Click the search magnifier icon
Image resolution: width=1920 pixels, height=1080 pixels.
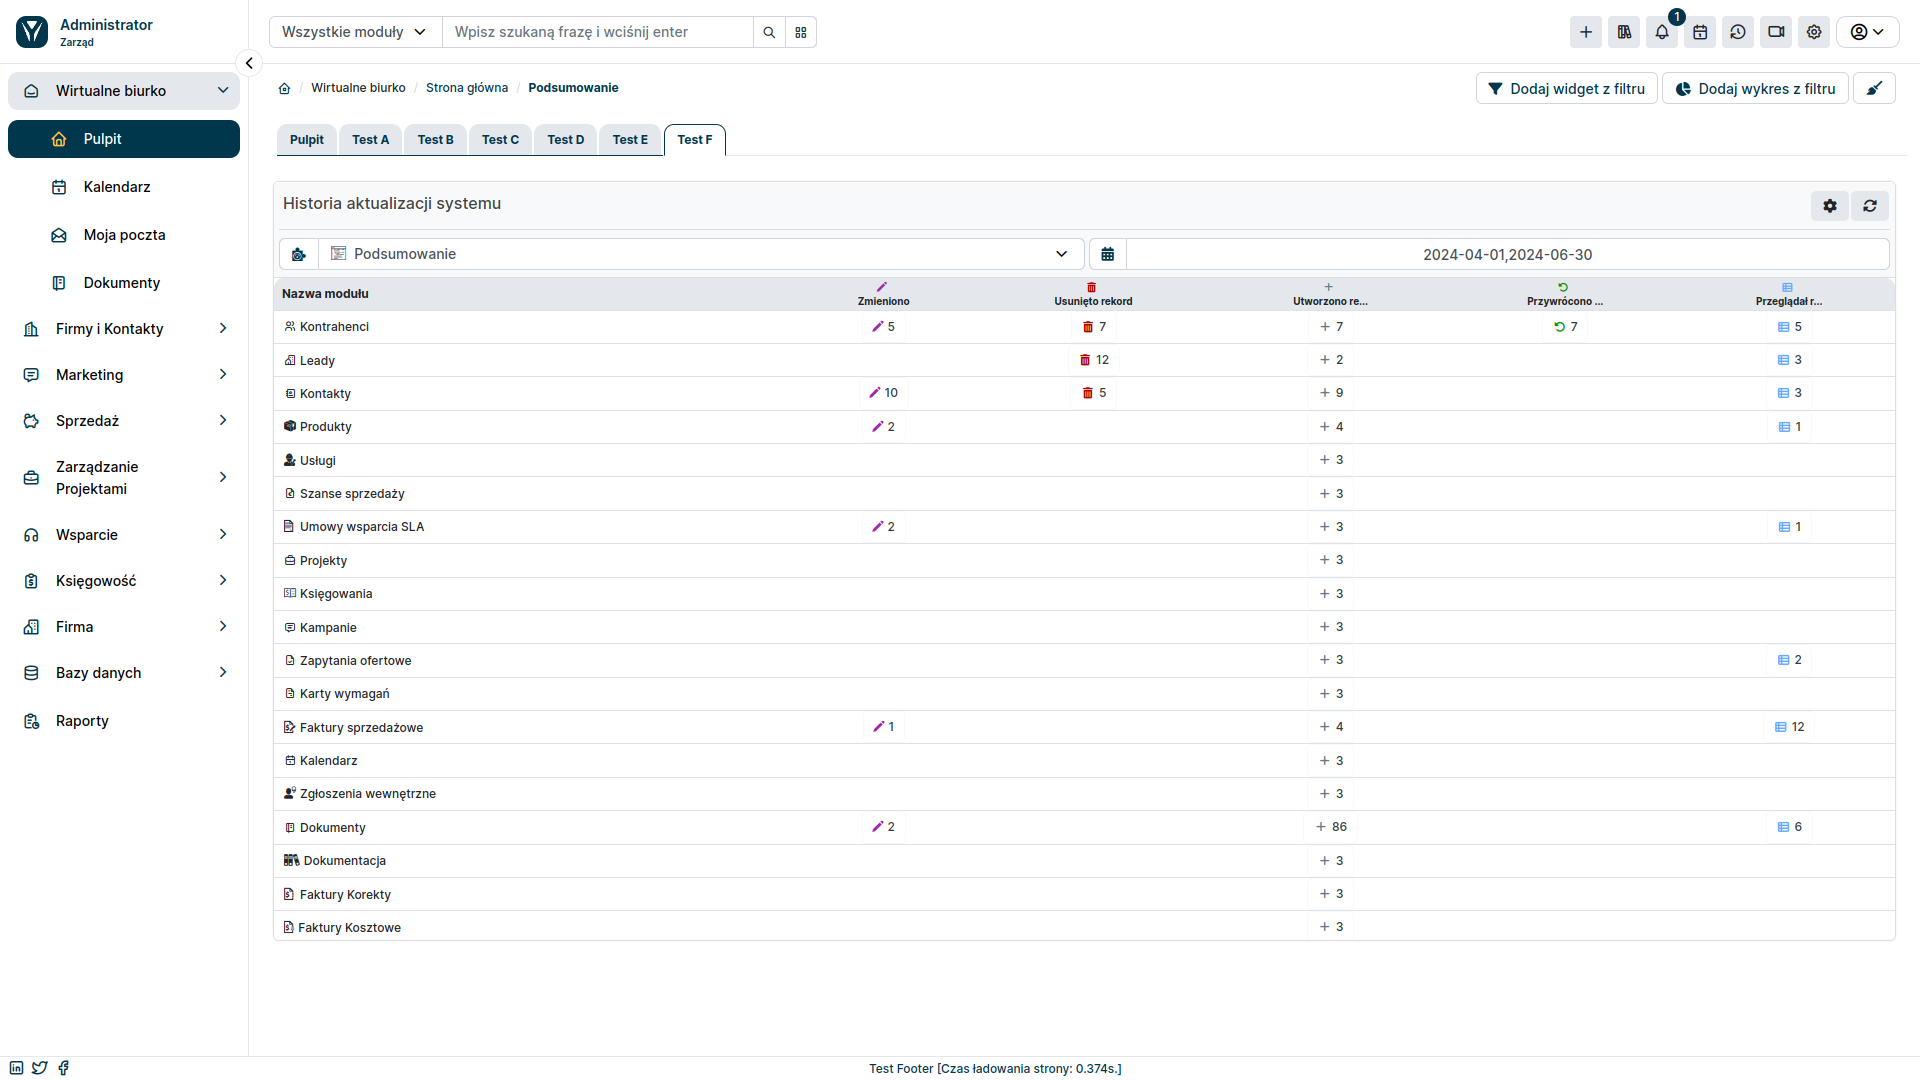pos(769,32)
